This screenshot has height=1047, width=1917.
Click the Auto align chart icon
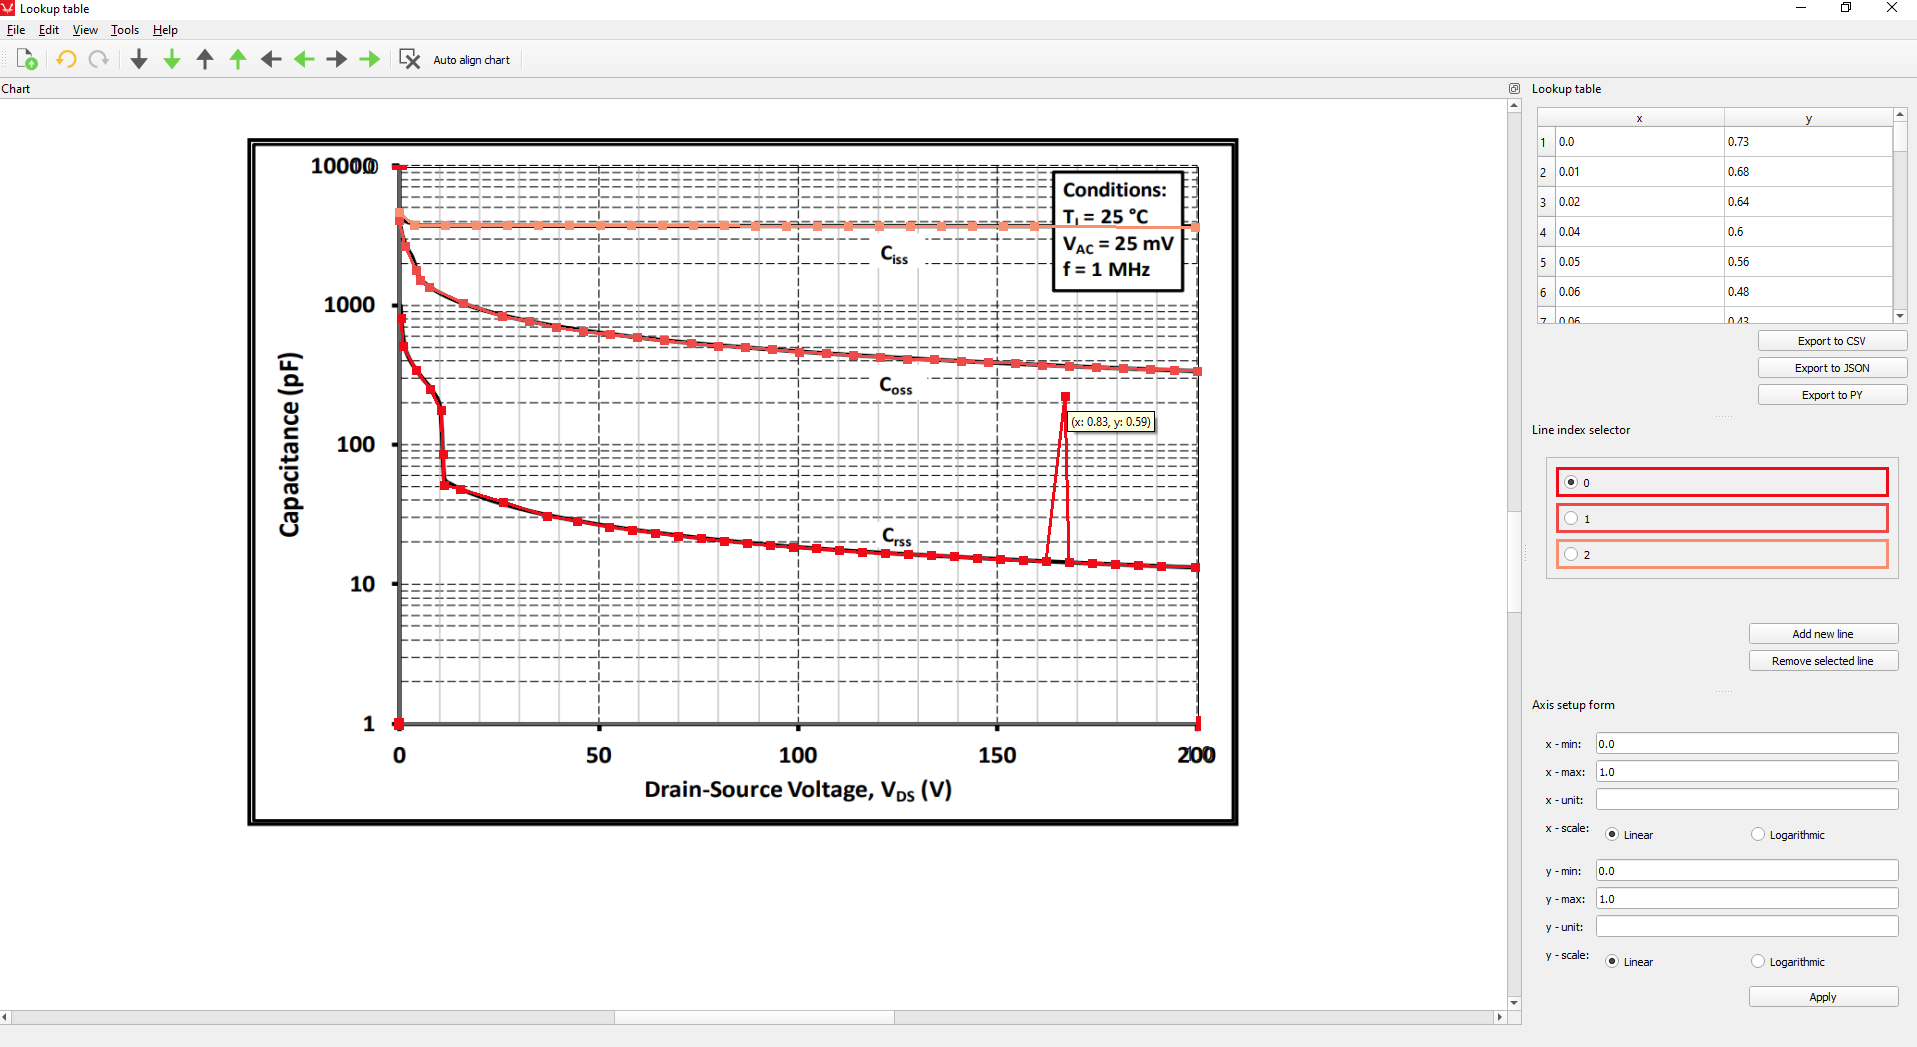[x=409, y=60]
